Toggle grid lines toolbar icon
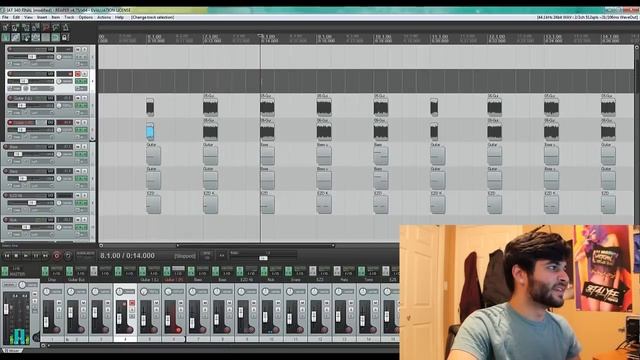 pyautogui.click(x=46, y=38)
